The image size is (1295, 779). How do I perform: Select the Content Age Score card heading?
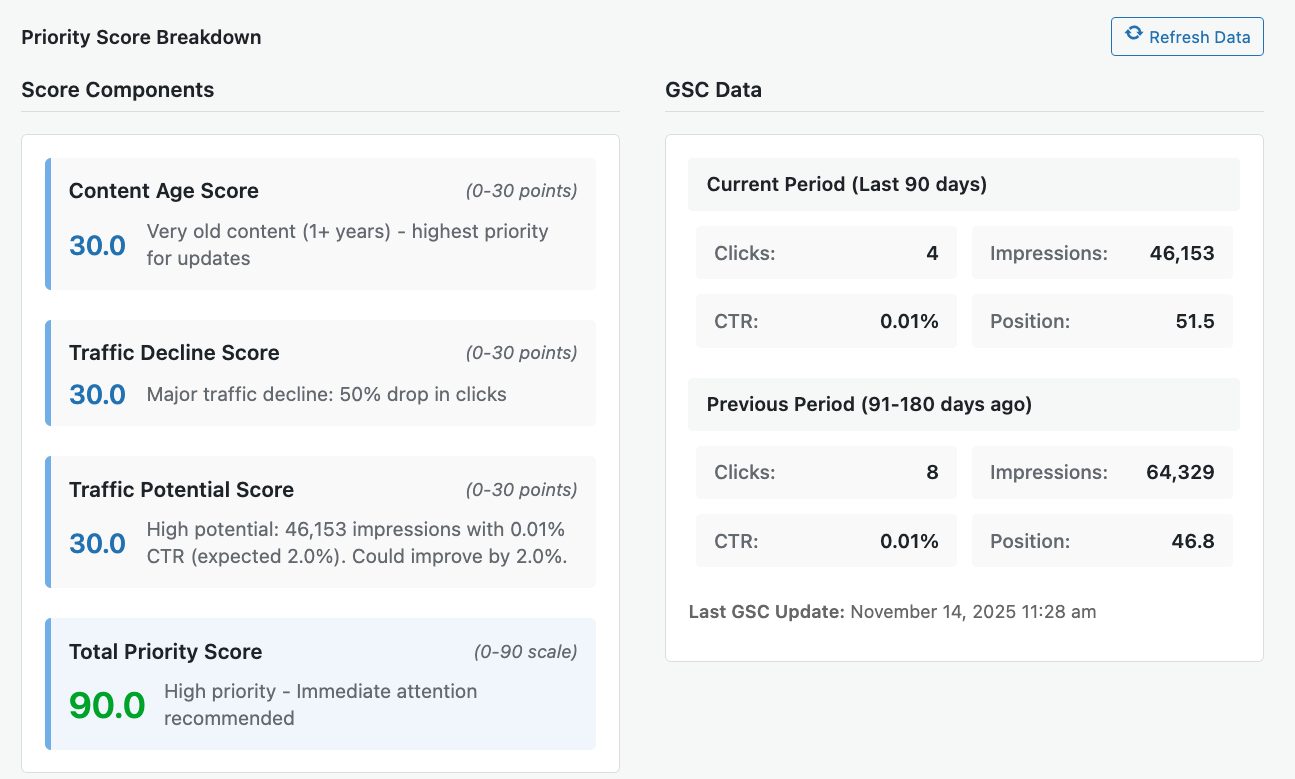pos(164,191)
